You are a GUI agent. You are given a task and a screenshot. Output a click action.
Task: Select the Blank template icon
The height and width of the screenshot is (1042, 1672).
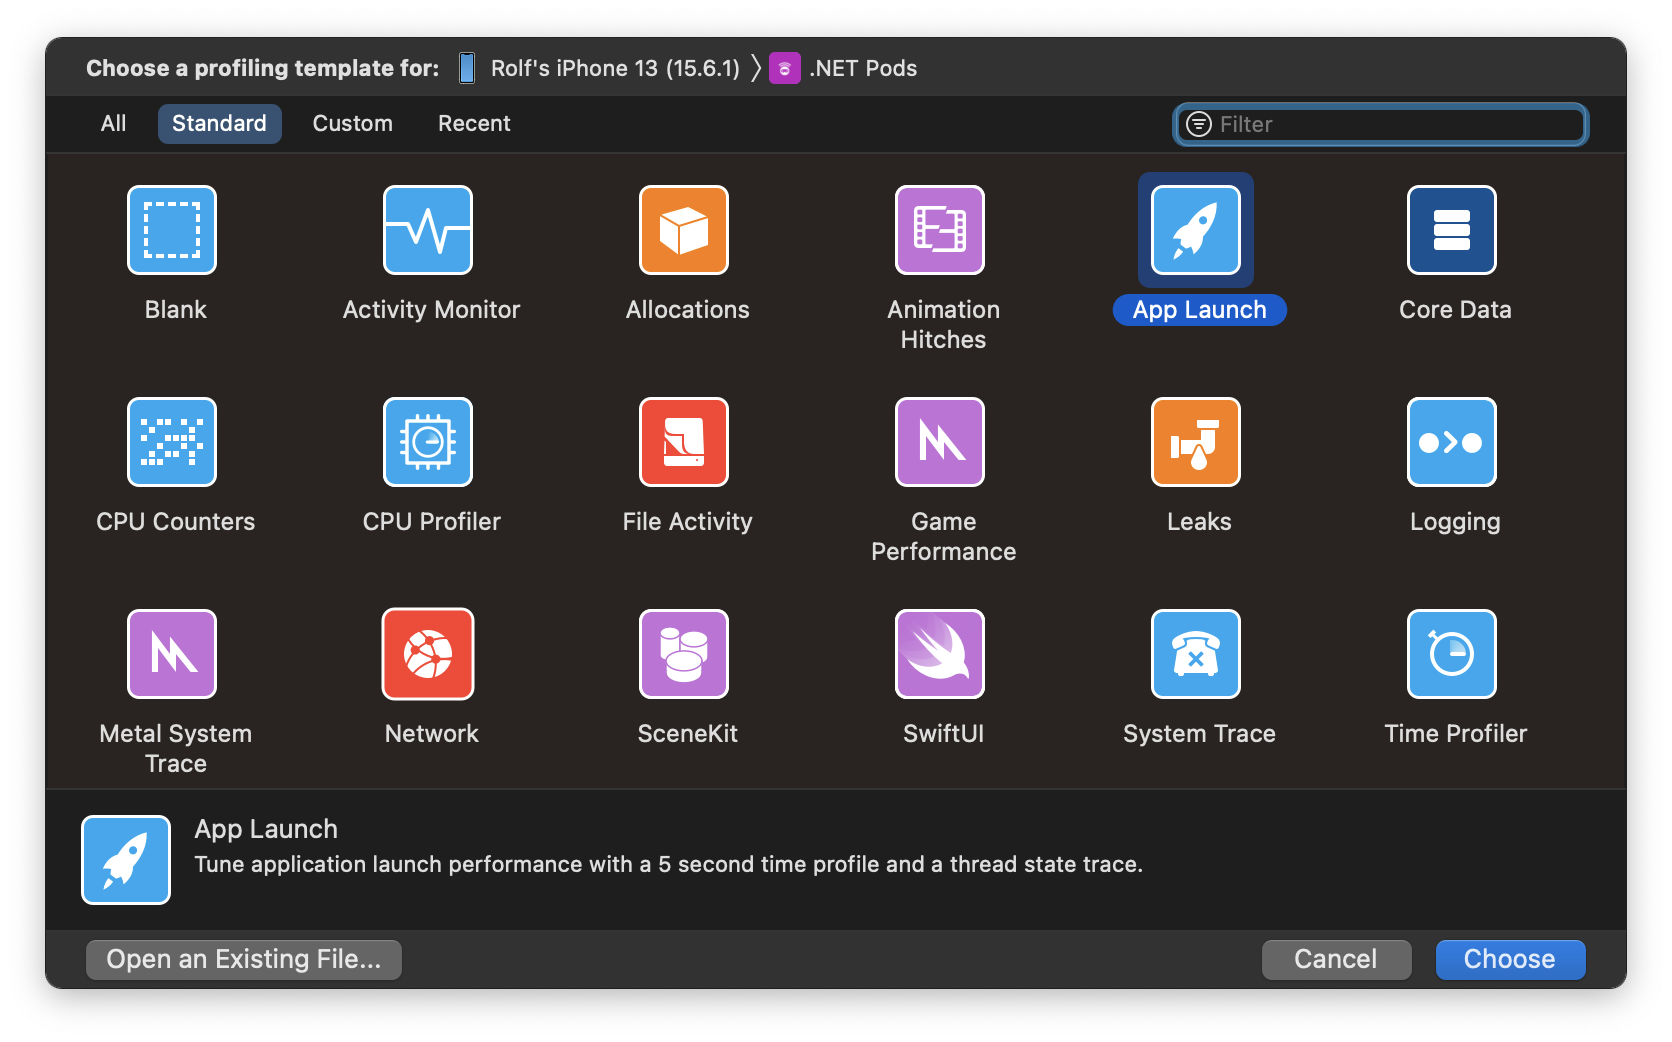pos(172,230)
